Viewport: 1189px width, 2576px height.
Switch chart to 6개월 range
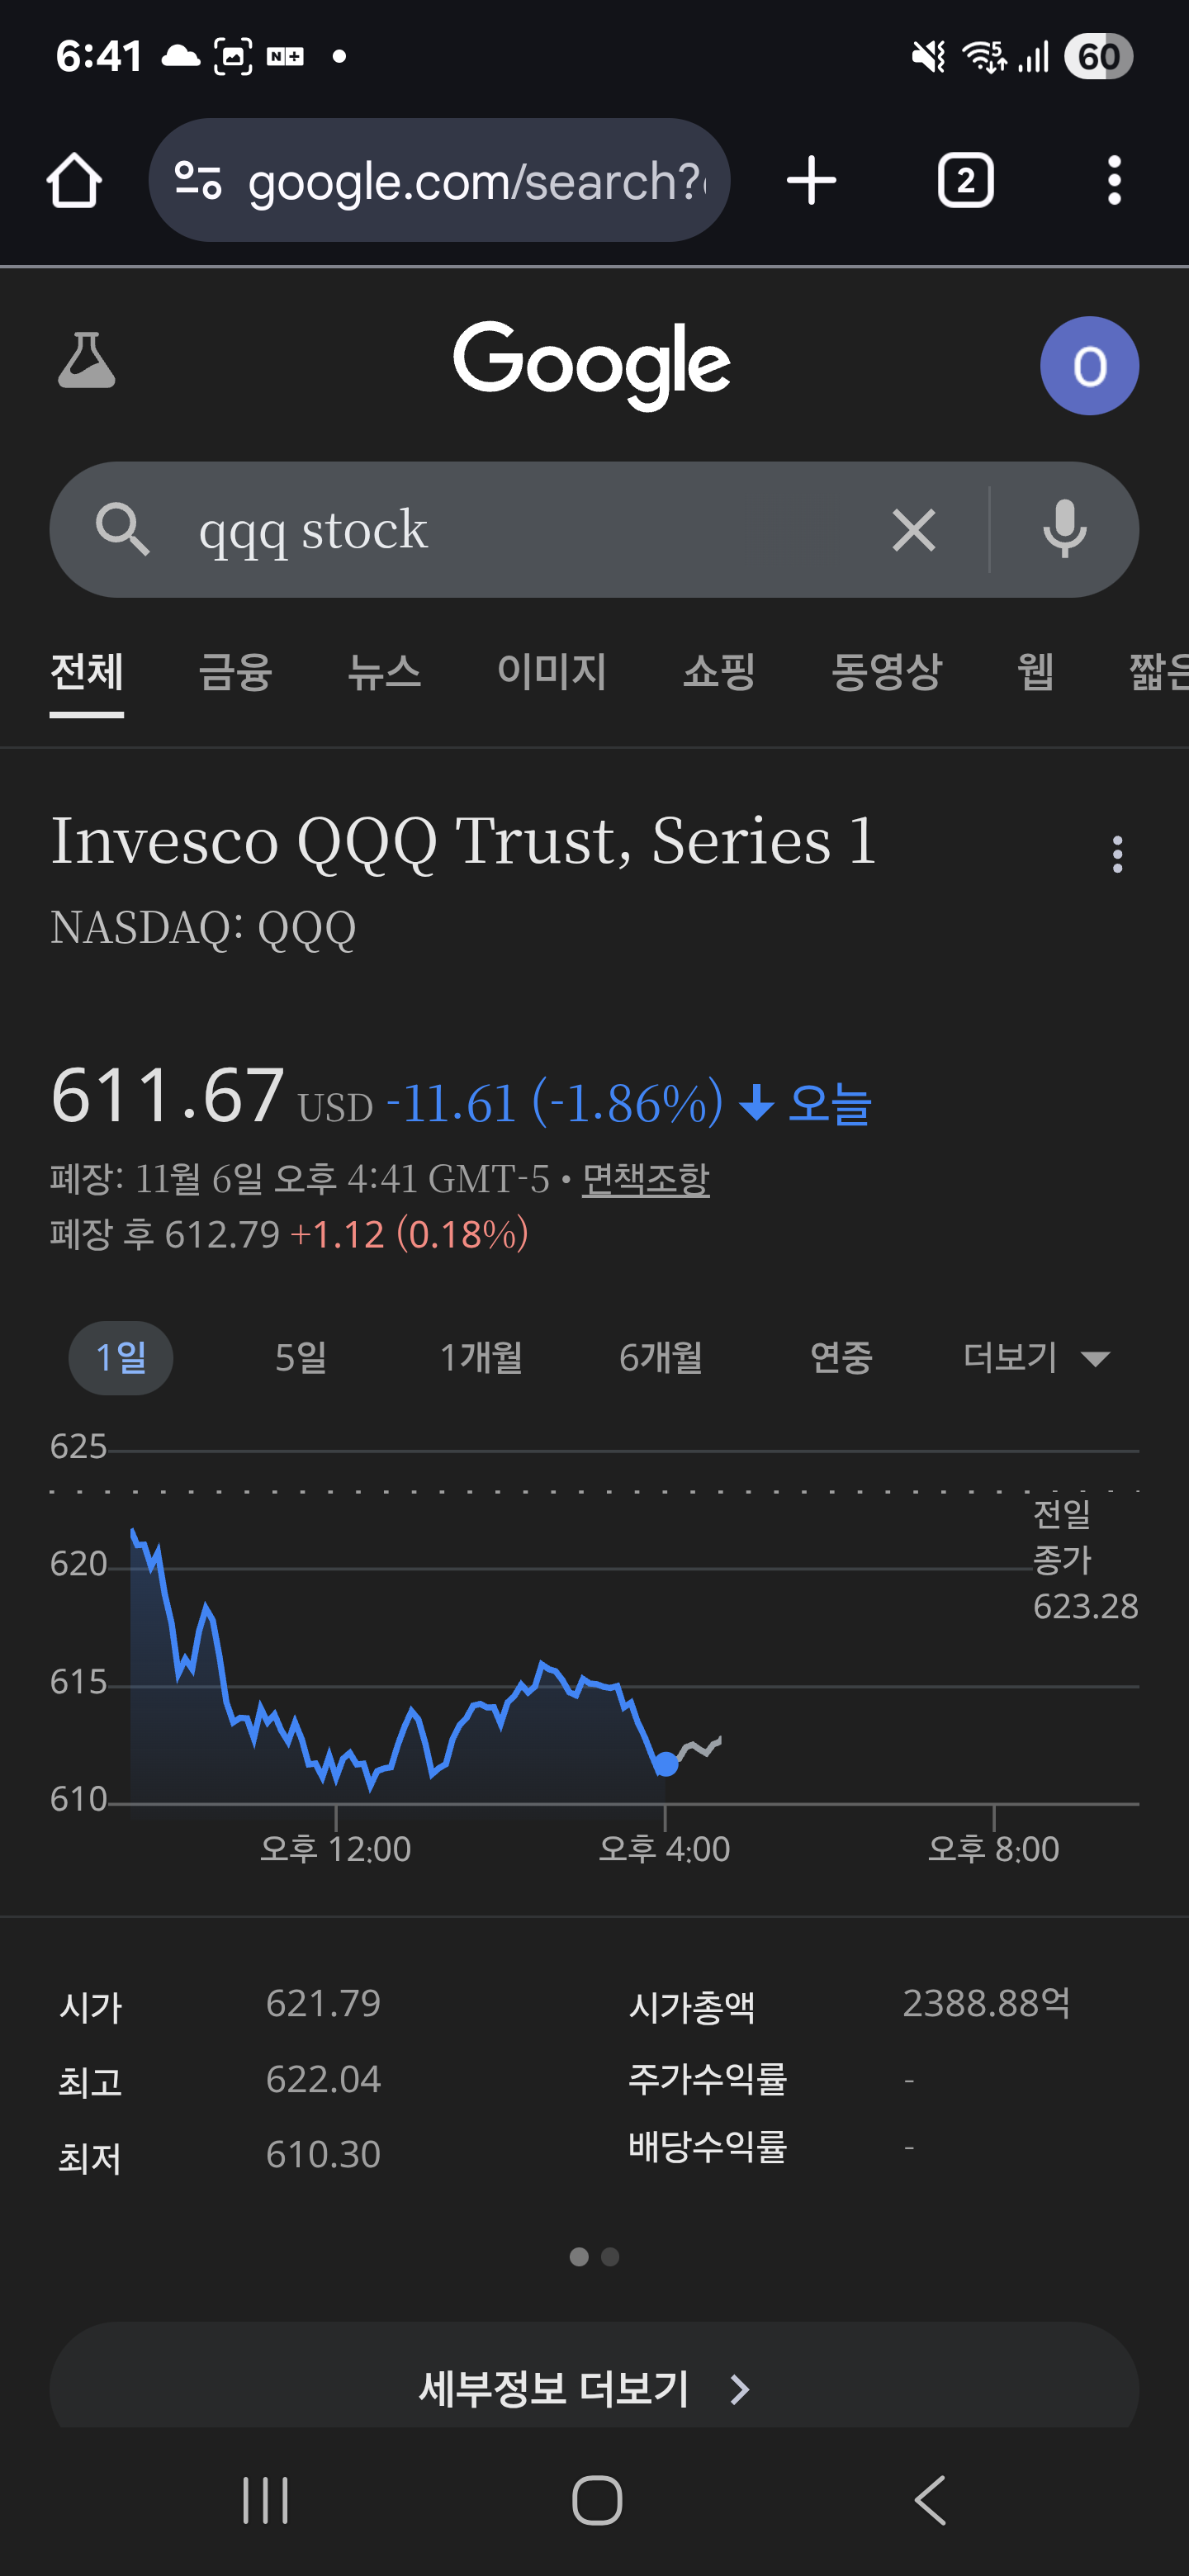[661, 1358]
